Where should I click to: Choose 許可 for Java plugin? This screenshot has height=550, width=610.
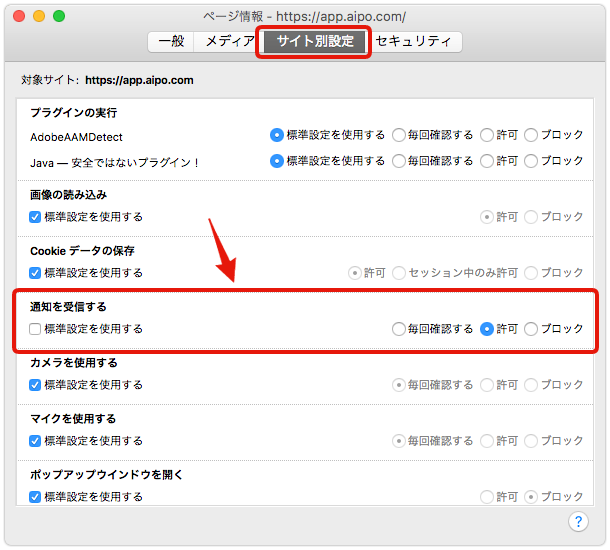point(487,161)
